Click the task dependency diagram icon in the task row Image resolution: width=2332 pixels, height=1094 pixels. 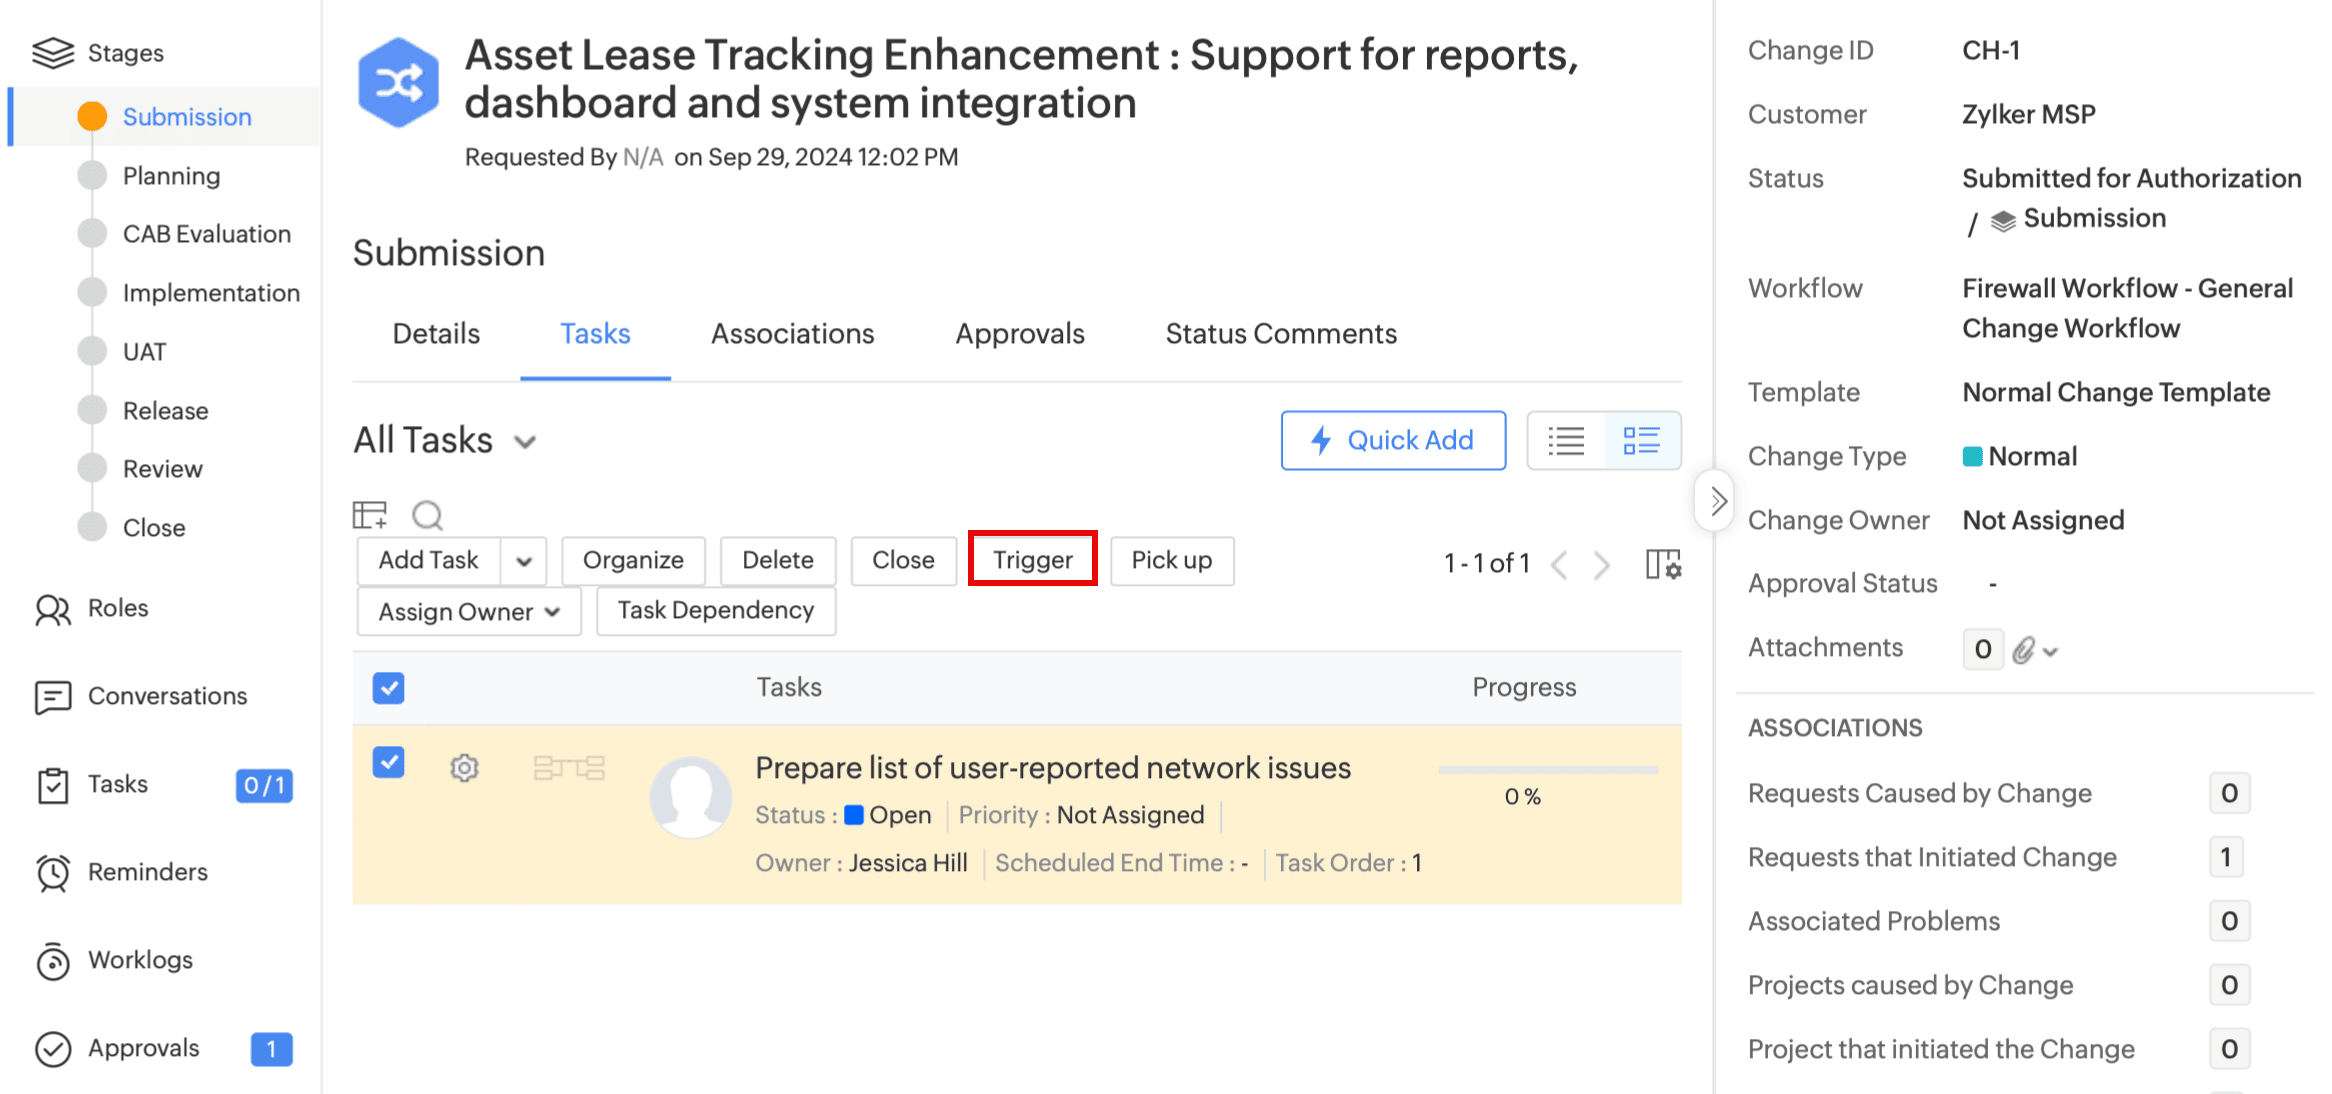569,768
